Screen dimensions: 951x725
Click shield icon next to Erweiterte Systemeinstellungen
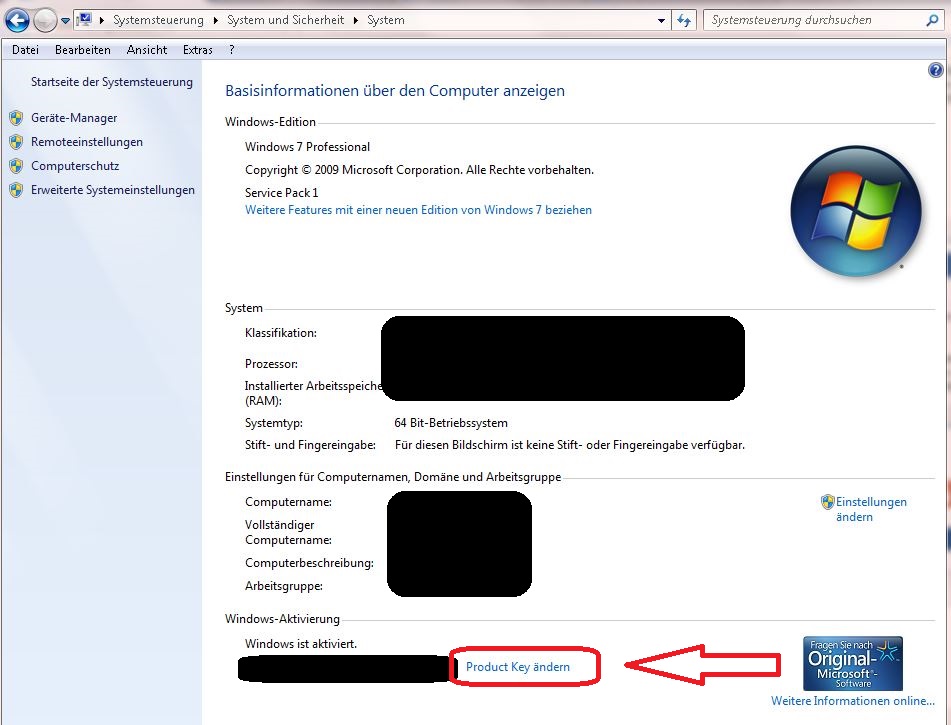(x=16, y=190)
